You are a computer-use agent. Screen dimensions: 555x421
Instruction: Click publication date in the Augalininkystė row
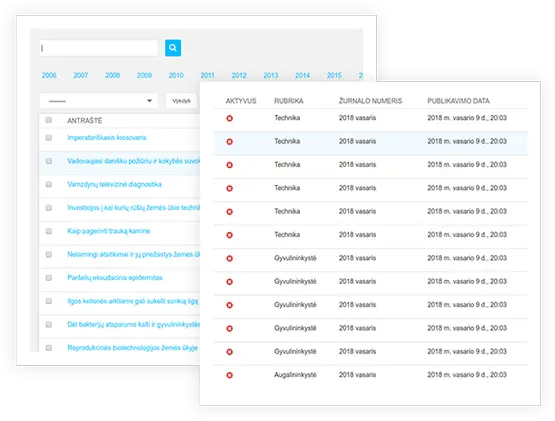click(467, 375)
